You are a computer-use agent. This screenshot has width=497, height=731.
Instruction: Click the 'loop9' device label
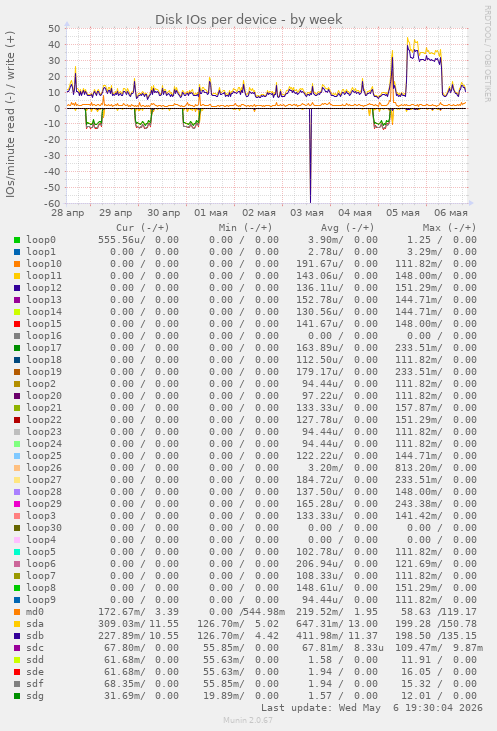click(x=41, y=600)
